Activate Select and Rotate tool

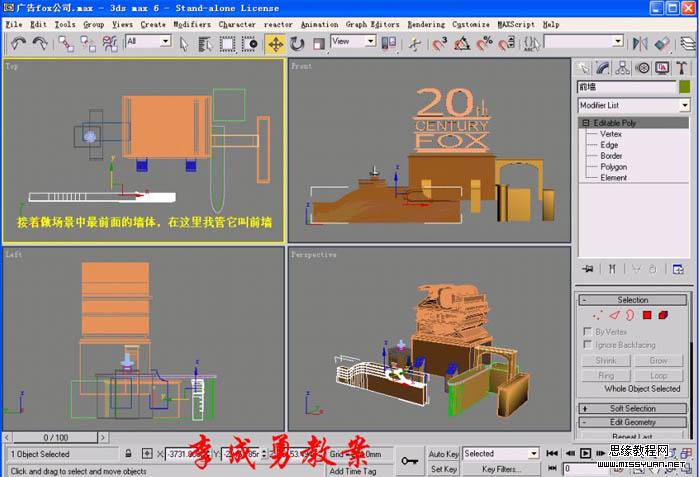point(297,44)
